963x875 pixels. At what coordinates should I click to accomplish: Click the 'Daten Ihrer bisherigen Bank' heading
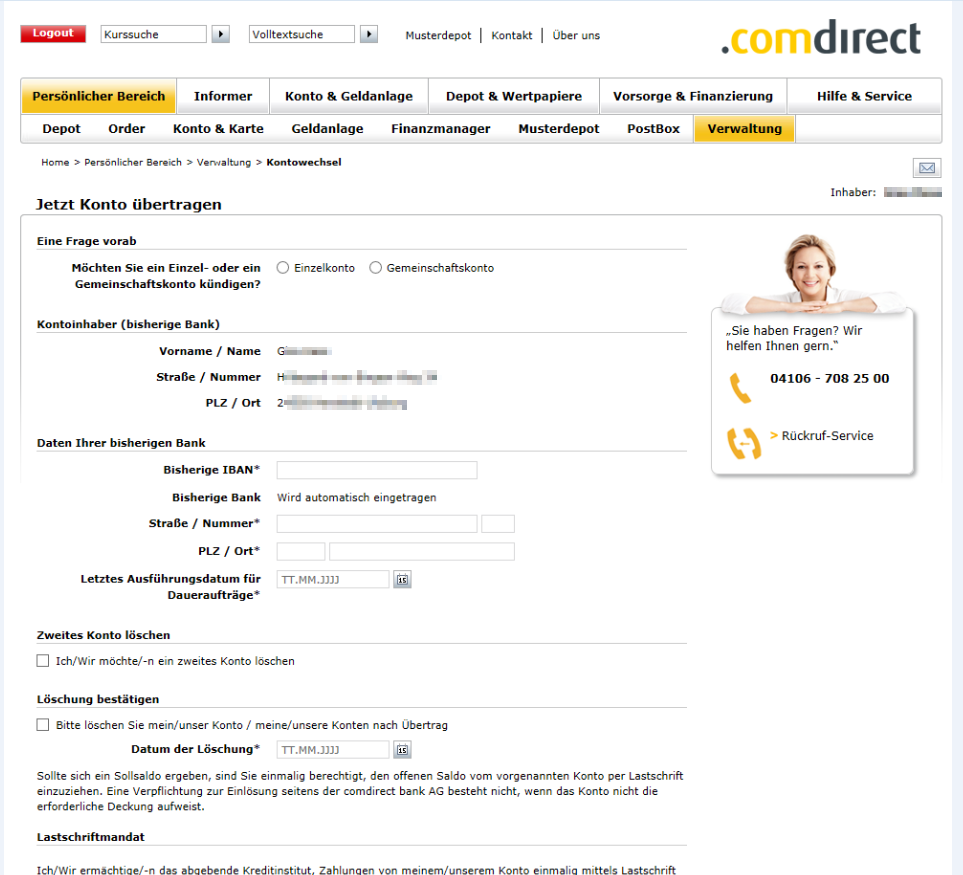121,443
